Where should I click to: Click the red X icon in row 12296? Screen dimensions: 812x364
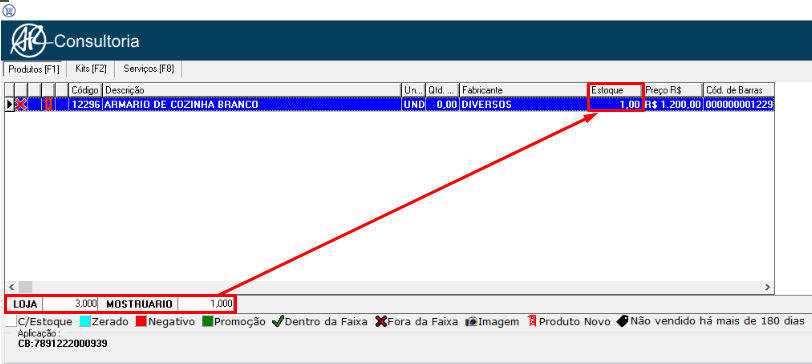click(x=21, y=105)
